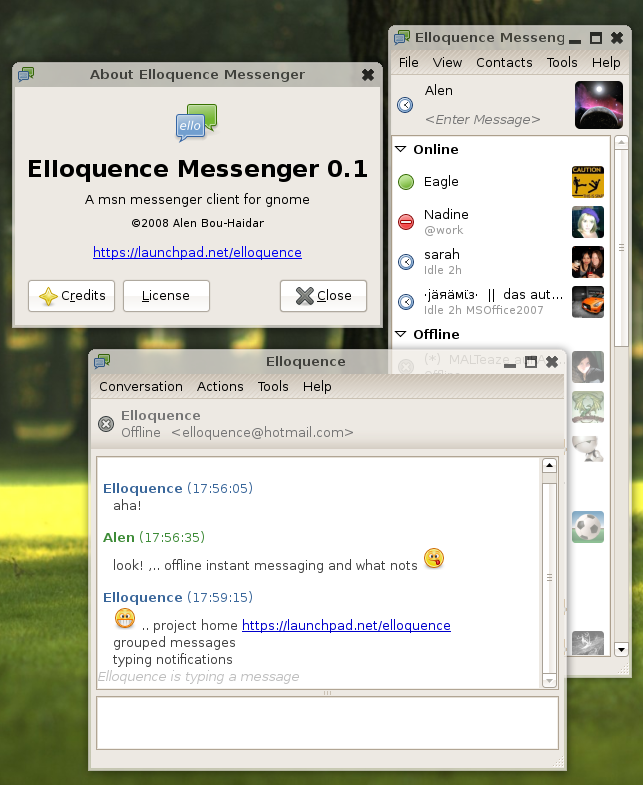Viewport: 643px width, 785px height.
Task: Click the display name Alen
Action: coord(439,91)
